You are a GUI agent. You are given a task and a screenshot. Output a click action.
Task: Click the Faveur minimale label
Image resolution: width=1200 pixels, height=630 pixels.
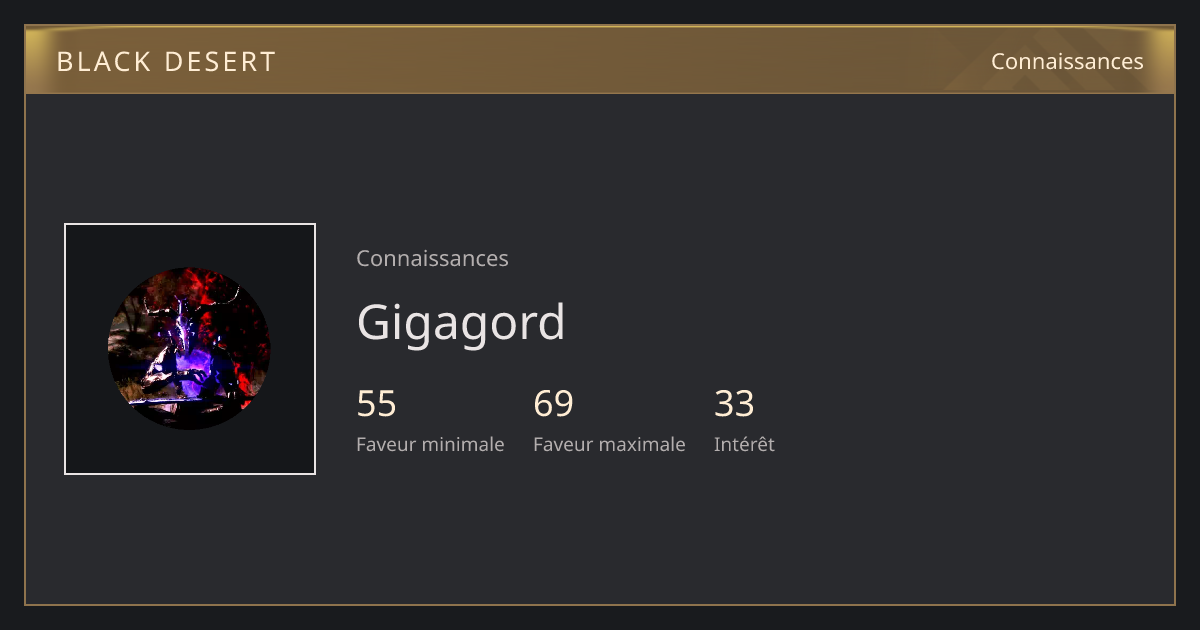point(430,444)
